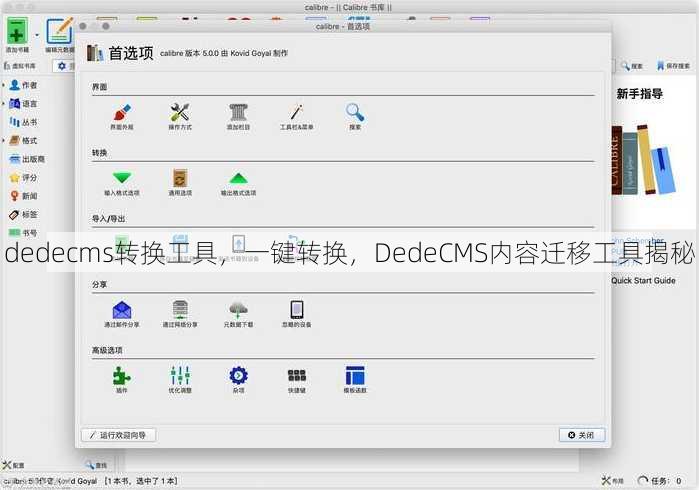Click 虚拟书库 button in main window
This screenshot has width=699, height=490.
tap(20, 66)
